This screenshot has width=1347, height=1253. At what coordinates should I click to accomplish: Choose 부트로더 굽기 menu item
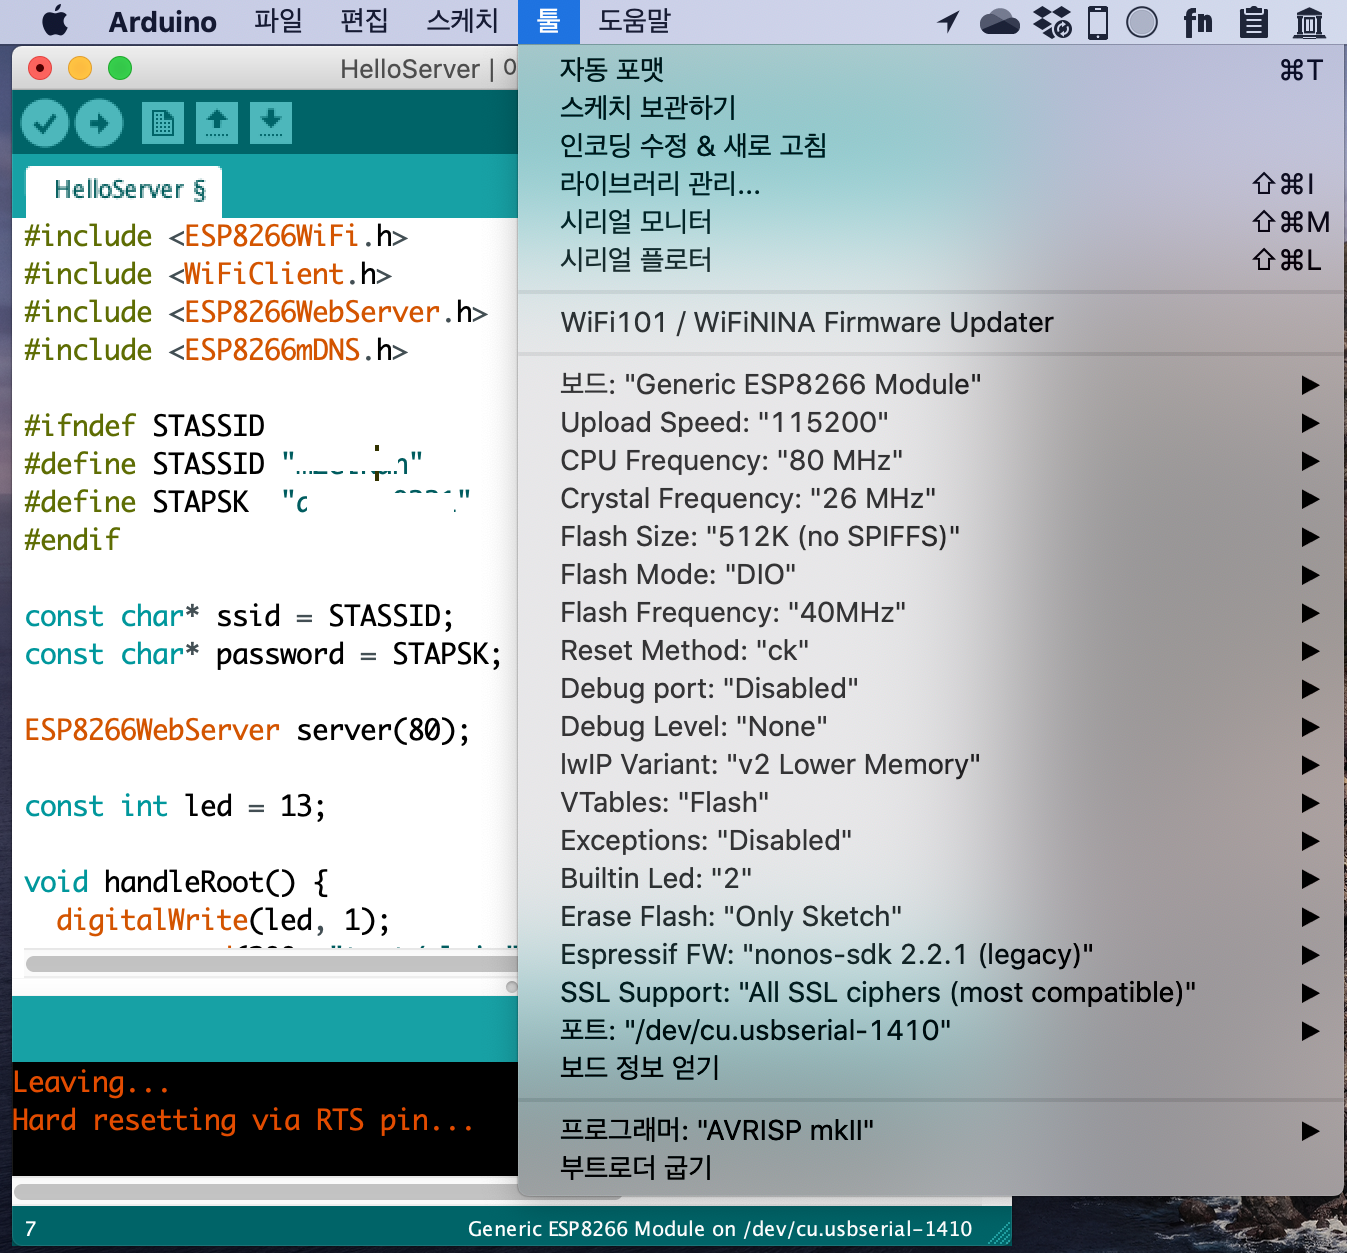pos(931,1169)
